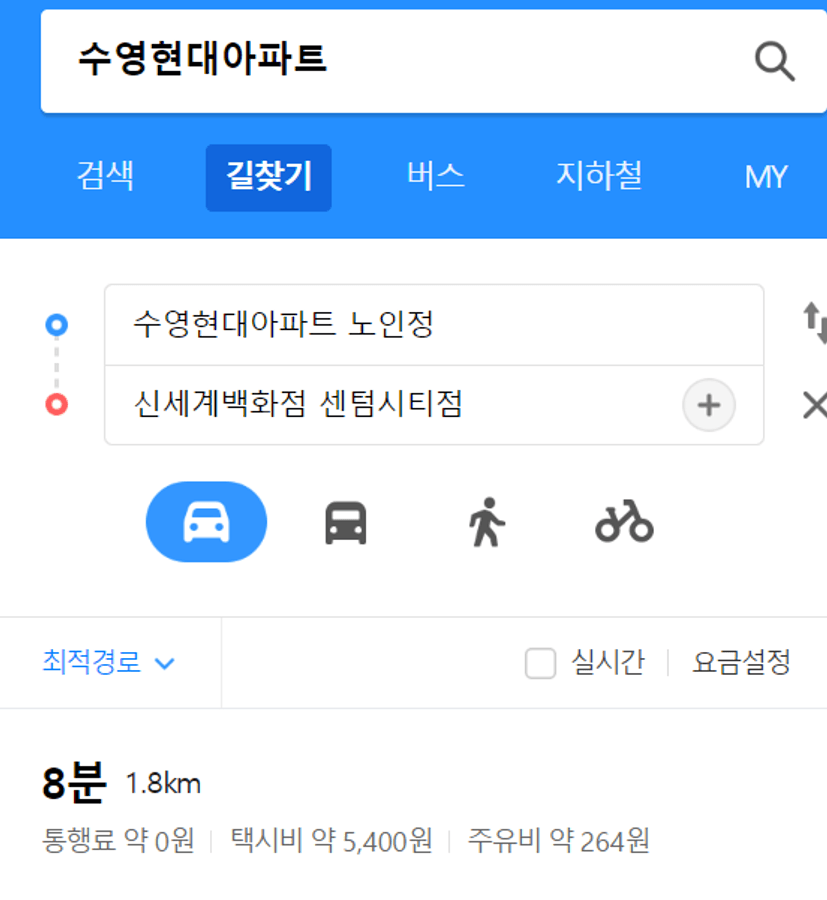The height and width of the screenshot is (900, 827).
Task: Select walking directions mode
Action: coord(487,522)
